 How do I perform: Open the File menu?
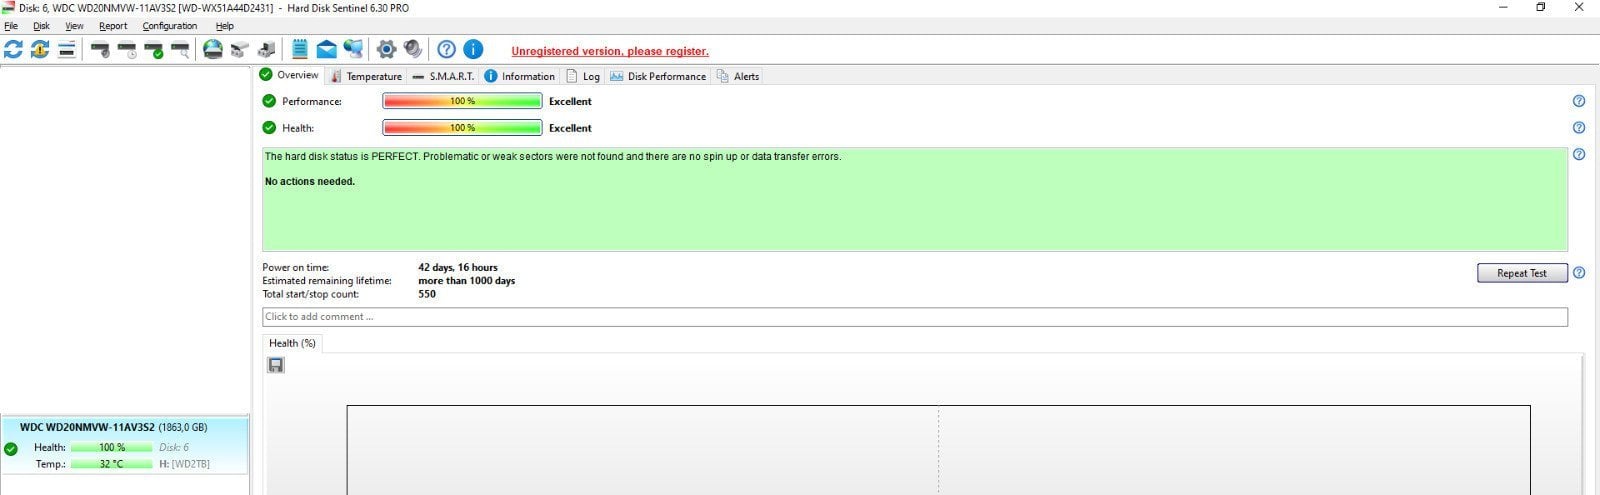11,26
